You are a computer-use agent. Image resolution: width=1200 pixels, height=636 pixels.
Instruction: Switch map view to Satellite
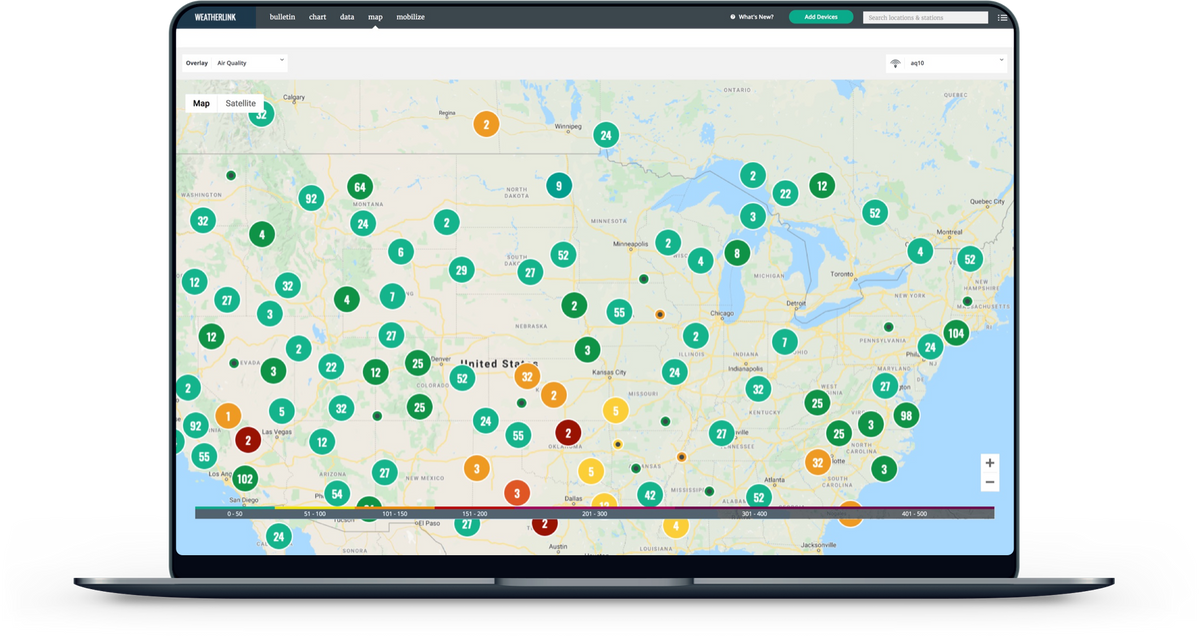[240, 103]
